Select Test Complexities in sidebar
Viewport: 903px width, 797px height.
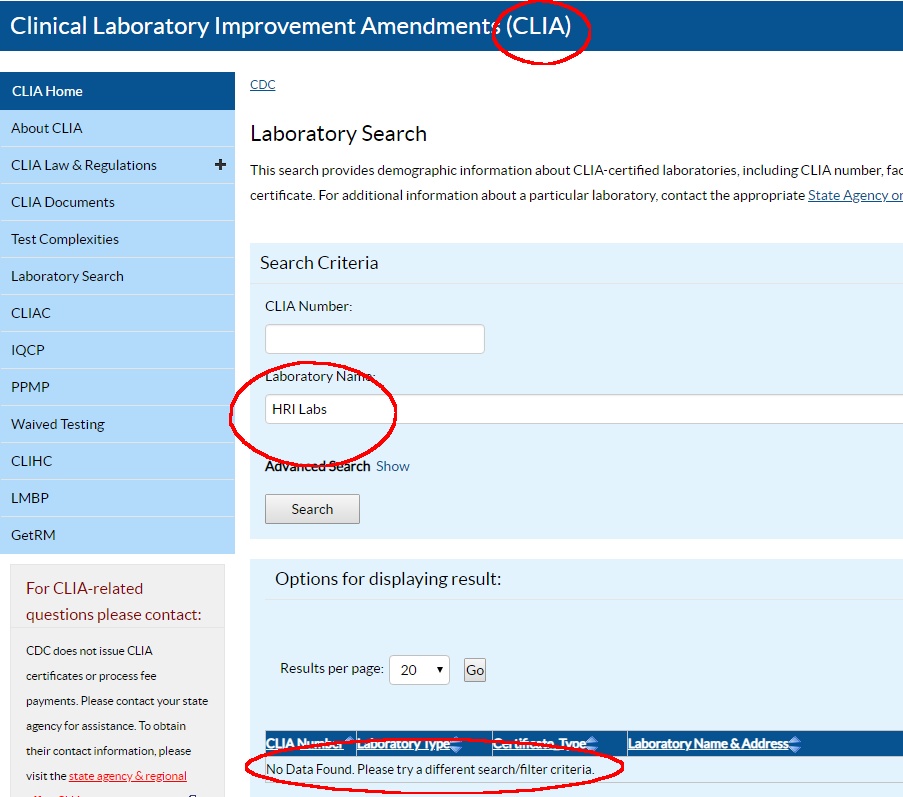click(65, 239)
